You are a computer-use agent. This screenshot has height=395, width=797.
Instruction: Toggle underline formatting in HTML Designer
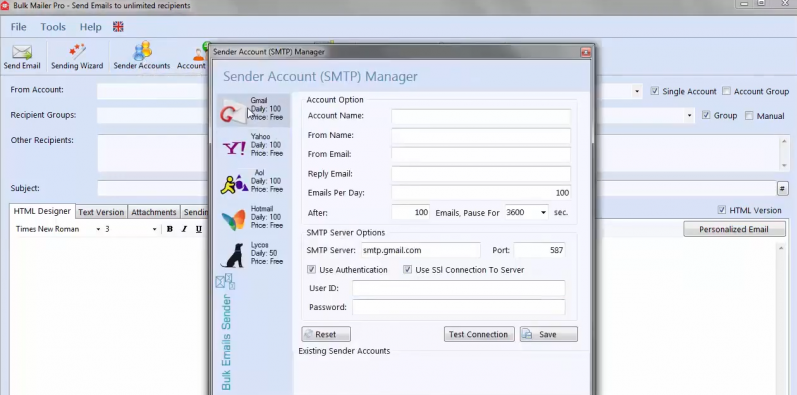(x=199, y=229)
